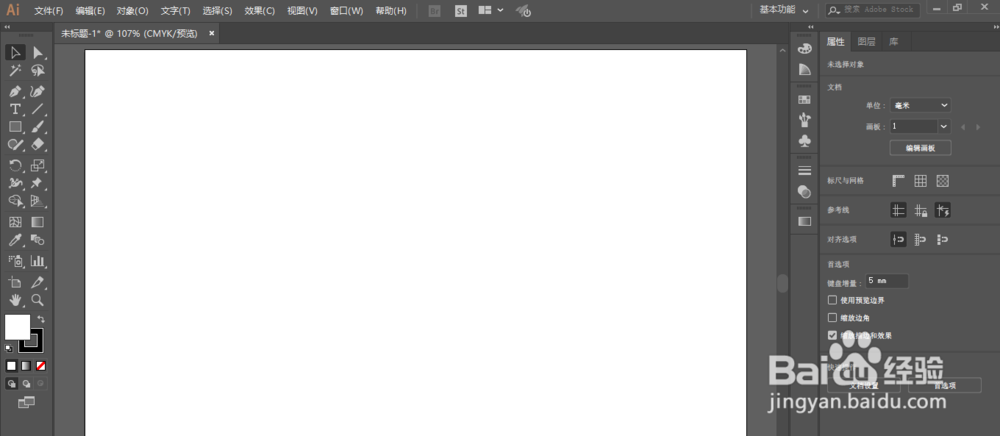This screenshot has height=436, width=1000.
Task: Collapse the Properties panel double arrow
Action: [x=996, y=27]
